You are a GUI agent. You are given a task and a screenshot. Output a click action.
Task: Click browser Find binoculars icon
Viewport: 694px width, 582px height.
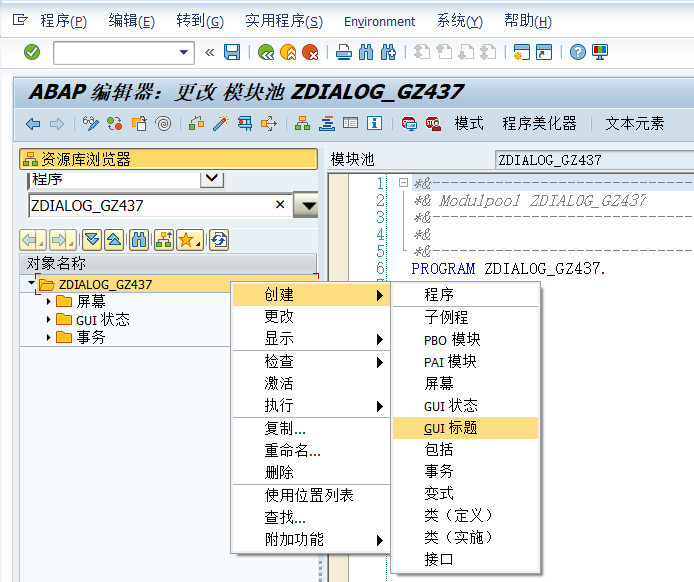pyautogui.click(x=139, y=240)
